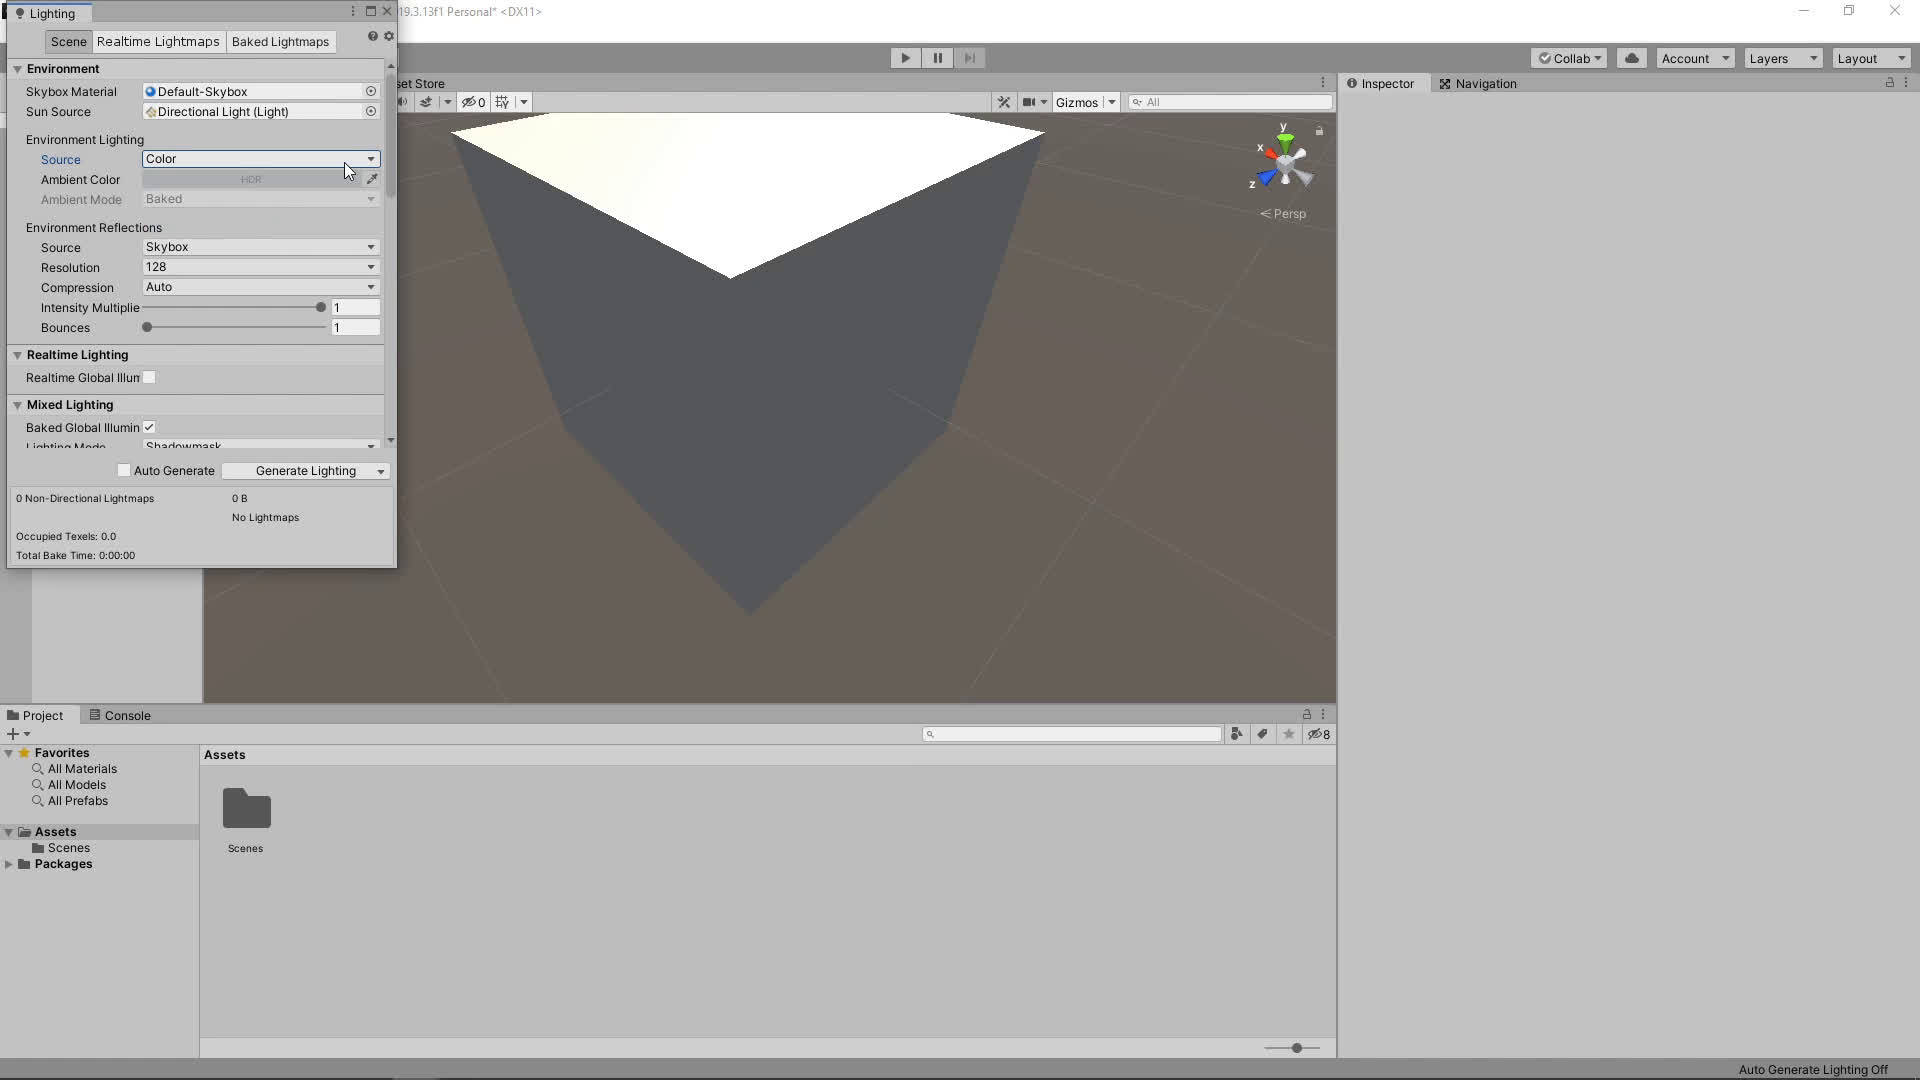Viewport: 1920px width, 1080px height.
Task: Open reflection Resolution dropdown
Action: (260, 267)
